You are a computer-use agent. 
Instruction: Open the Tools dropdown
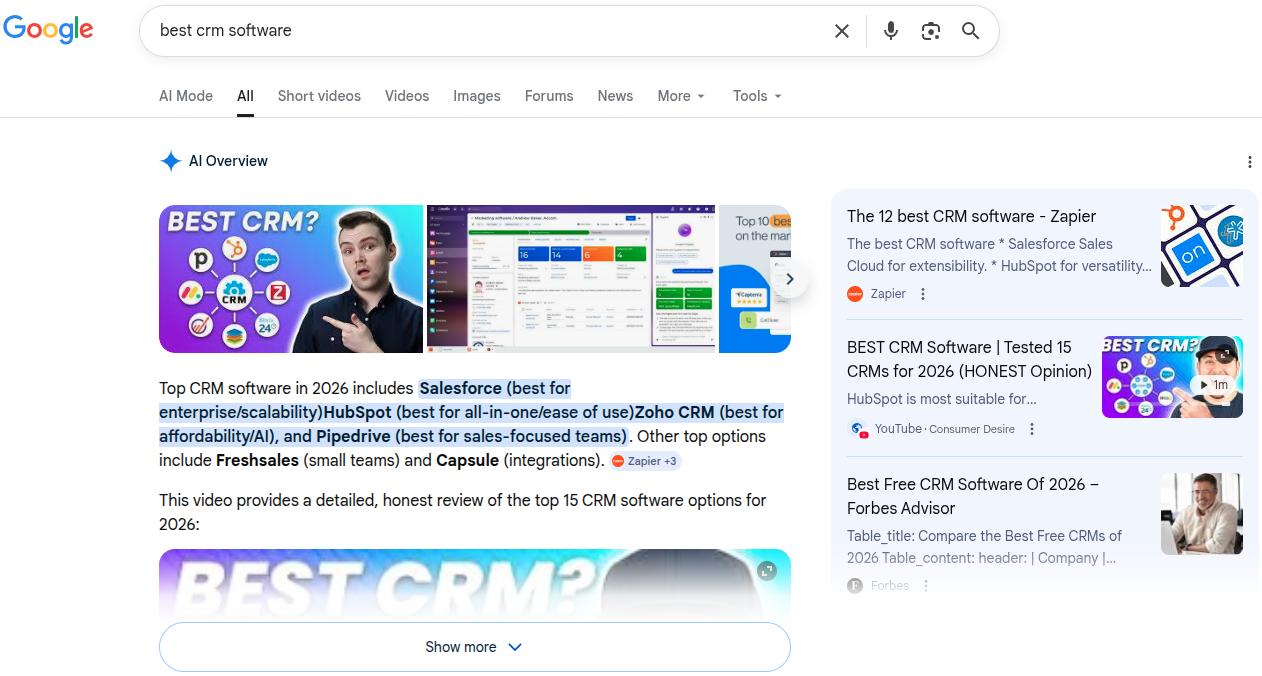click(757, 96)
